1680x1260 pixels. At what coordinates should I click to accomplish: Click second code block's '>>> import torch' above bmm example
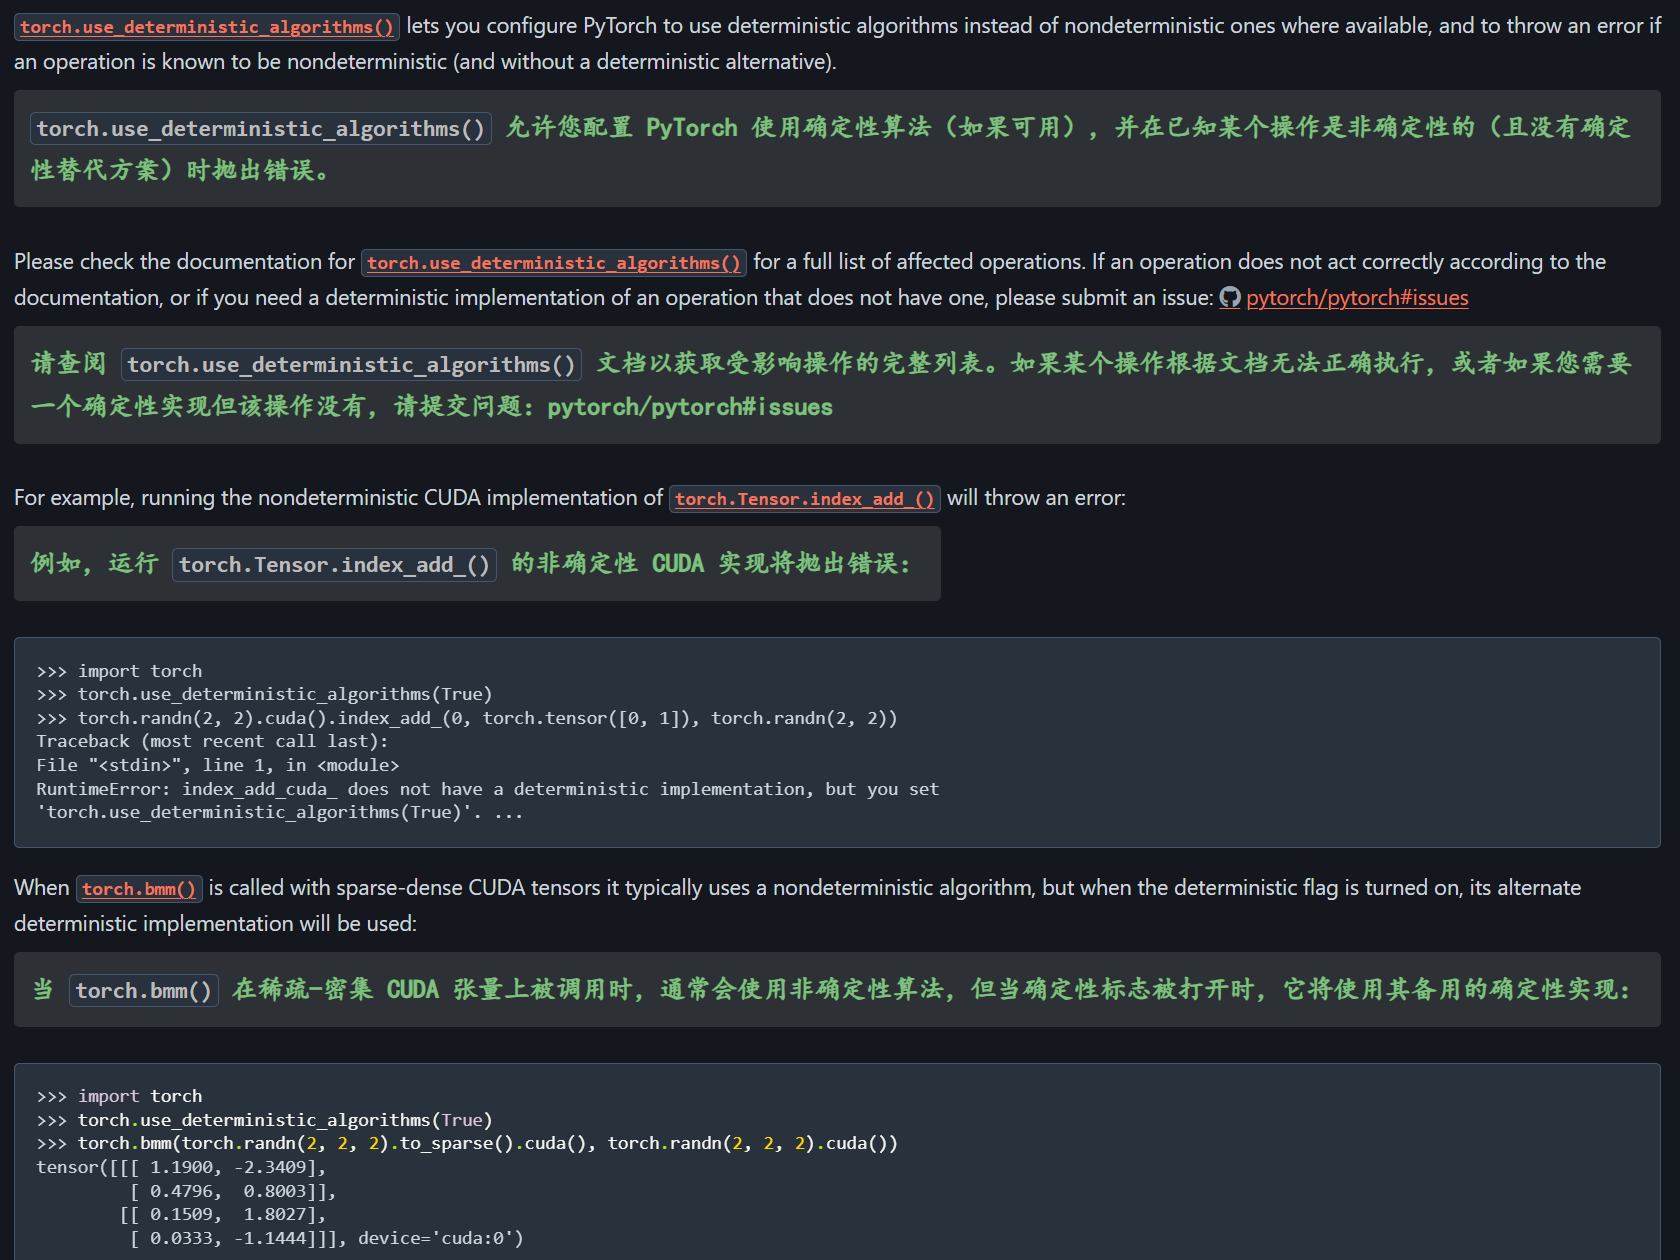click(119, 1096)
